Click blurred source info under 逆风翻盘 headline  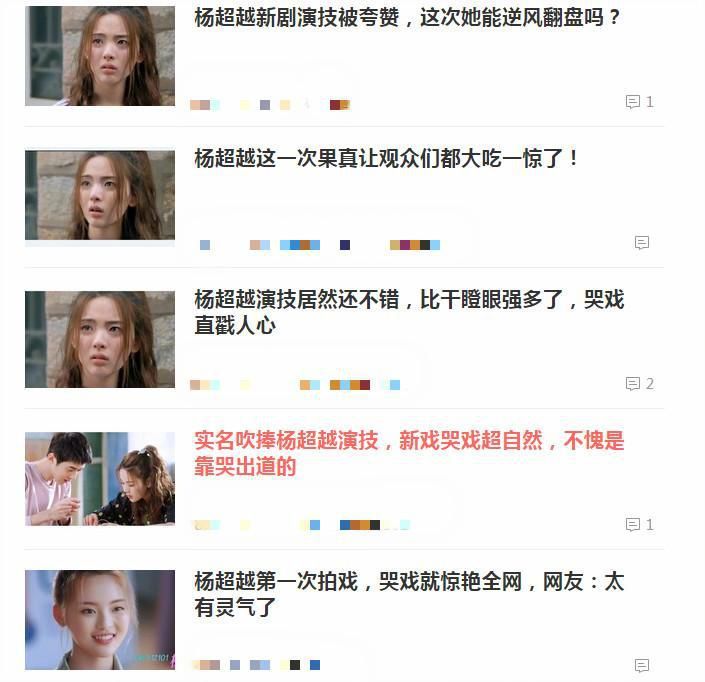[270, 105]
